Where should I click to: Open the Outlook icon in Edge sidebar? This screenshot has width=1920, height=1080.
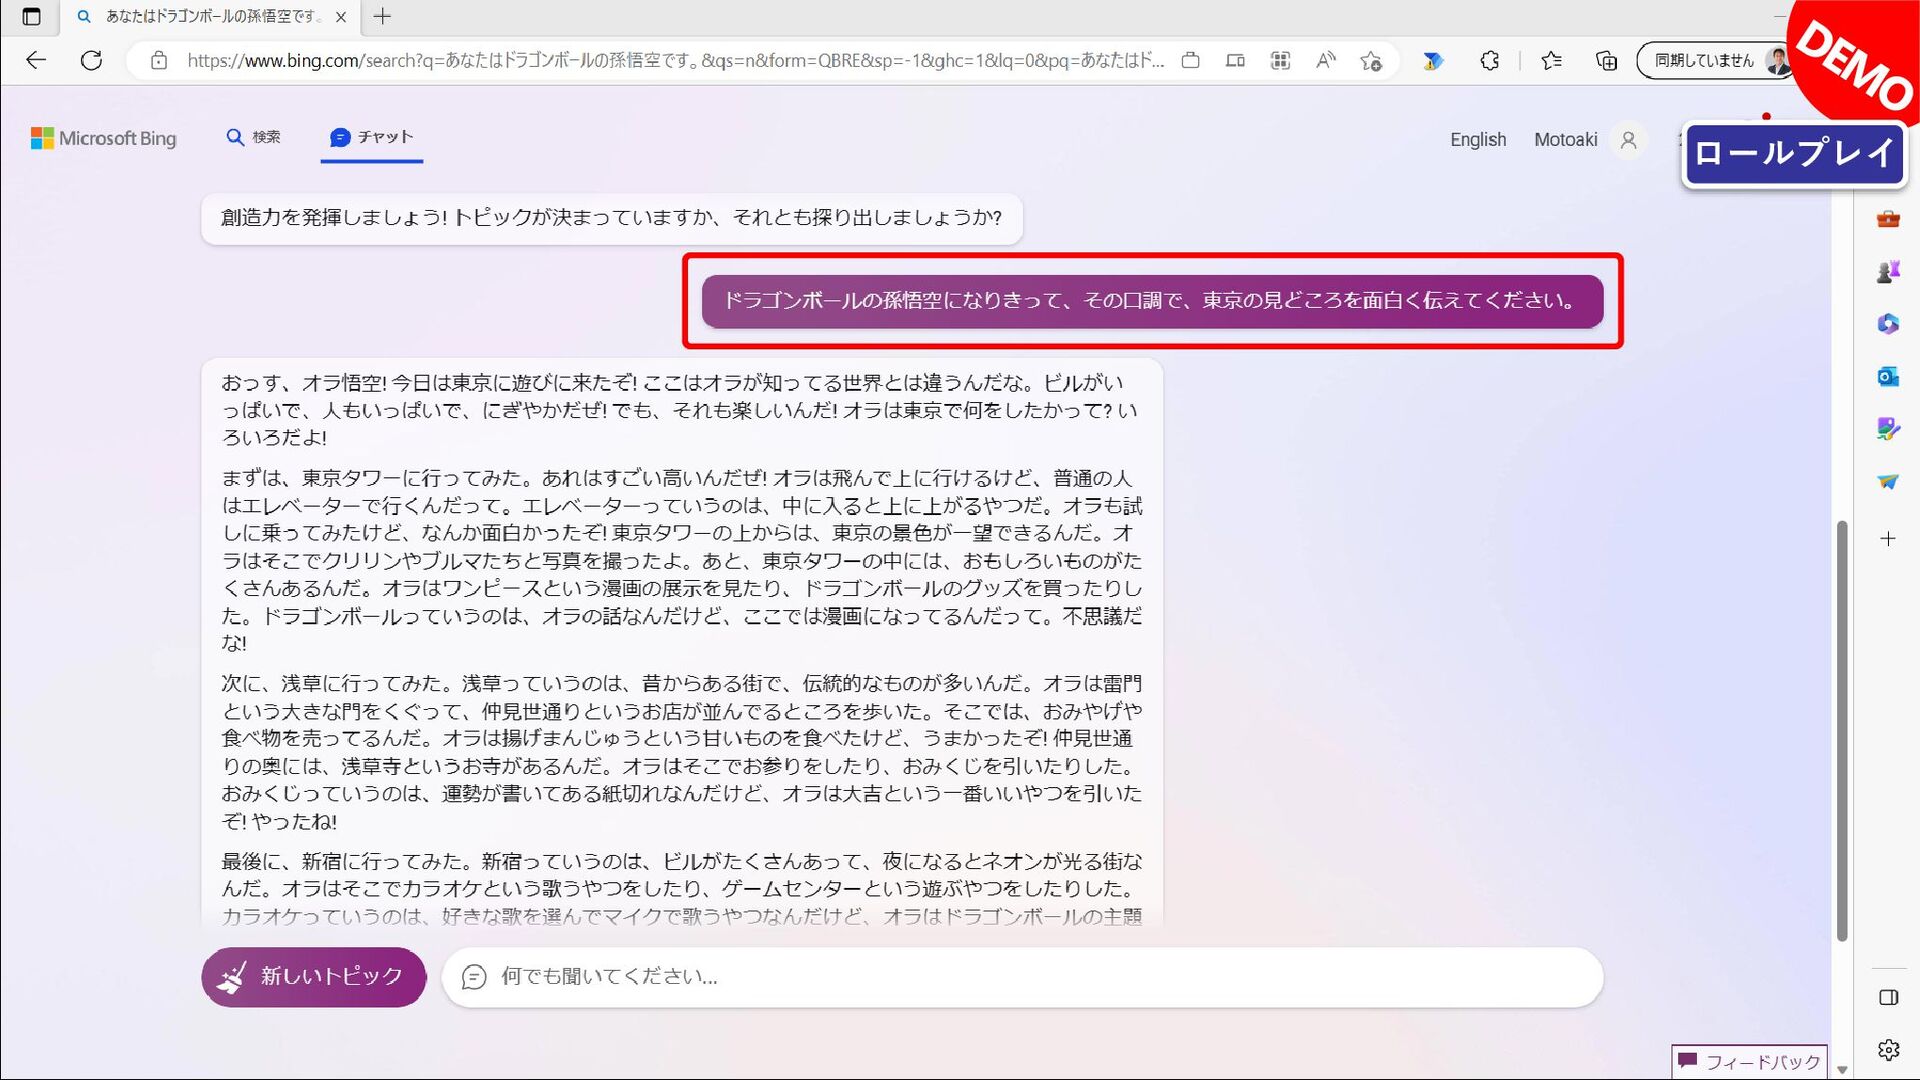click(1887, 376)
